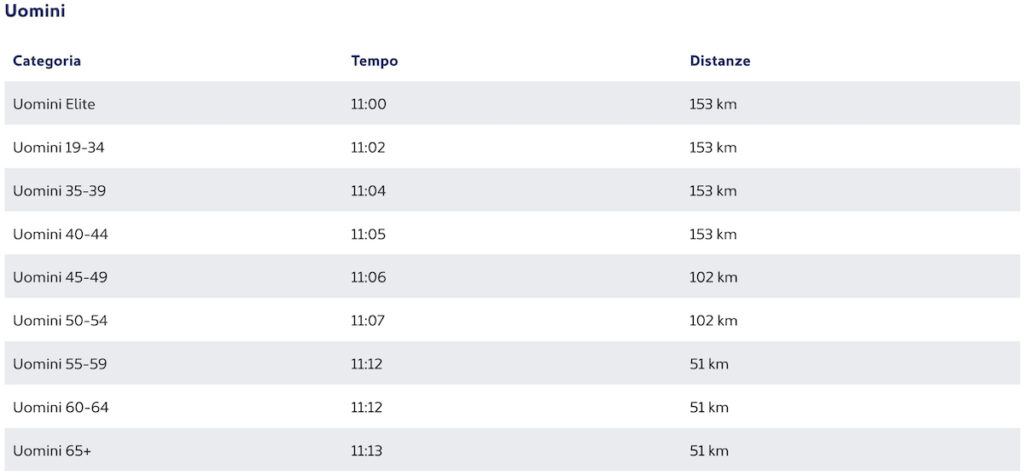Select the Uomini 65+ category cell
Screen dimensions: 1024x476
coord(52,451)
